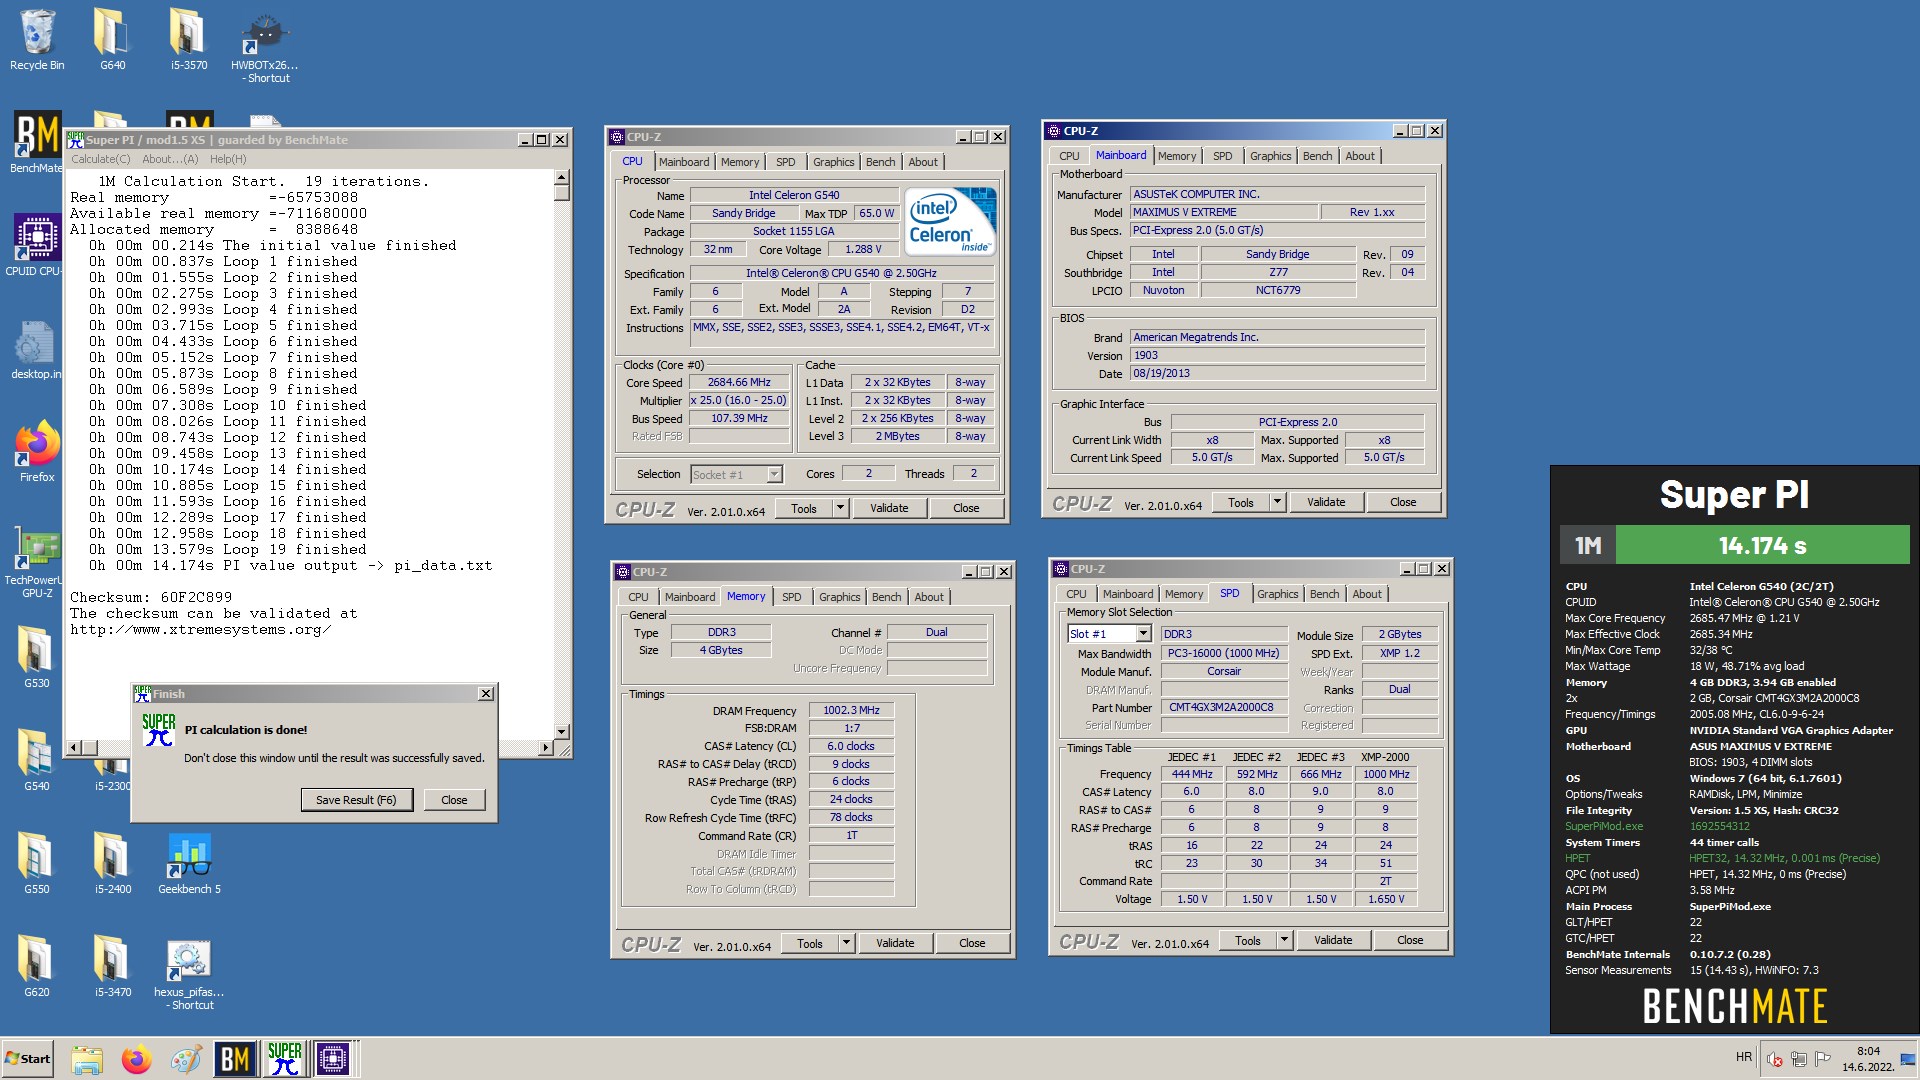Open the i5-3570 folder icon
Viewport: 1920px width, 1080px height.
pos(188,40)
